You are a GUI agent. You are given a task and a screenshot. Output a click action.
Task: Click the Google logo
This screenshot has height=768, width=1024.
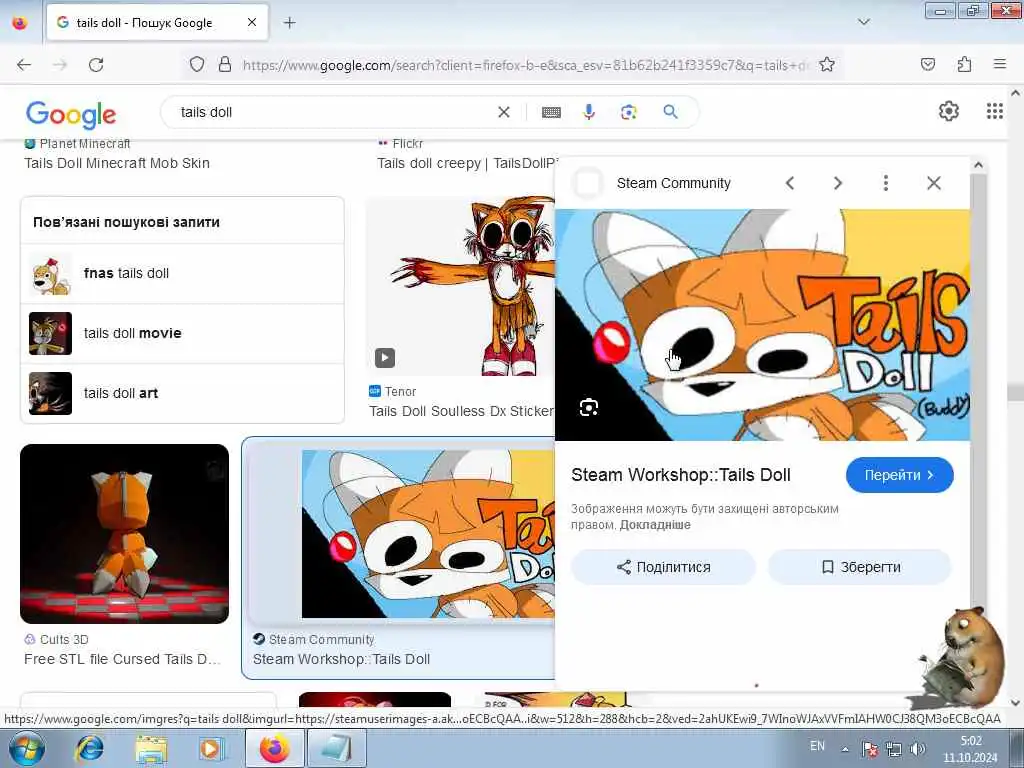coord(71,114)
